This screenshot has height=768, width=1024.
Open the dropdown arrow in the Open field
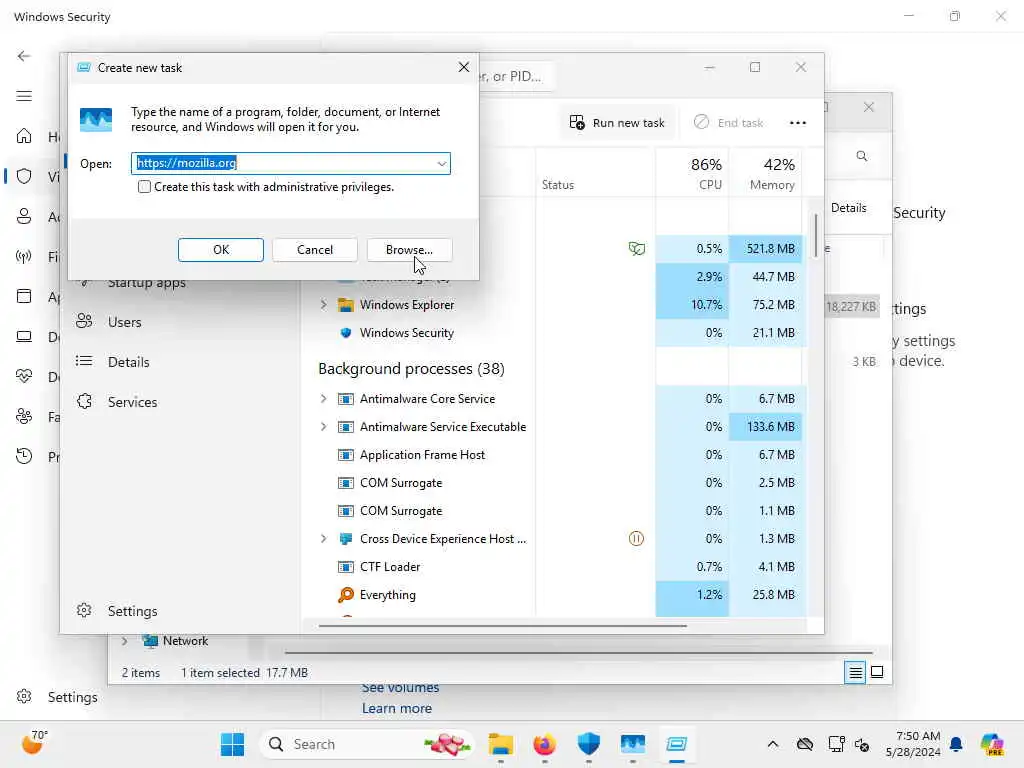(441, 163)
